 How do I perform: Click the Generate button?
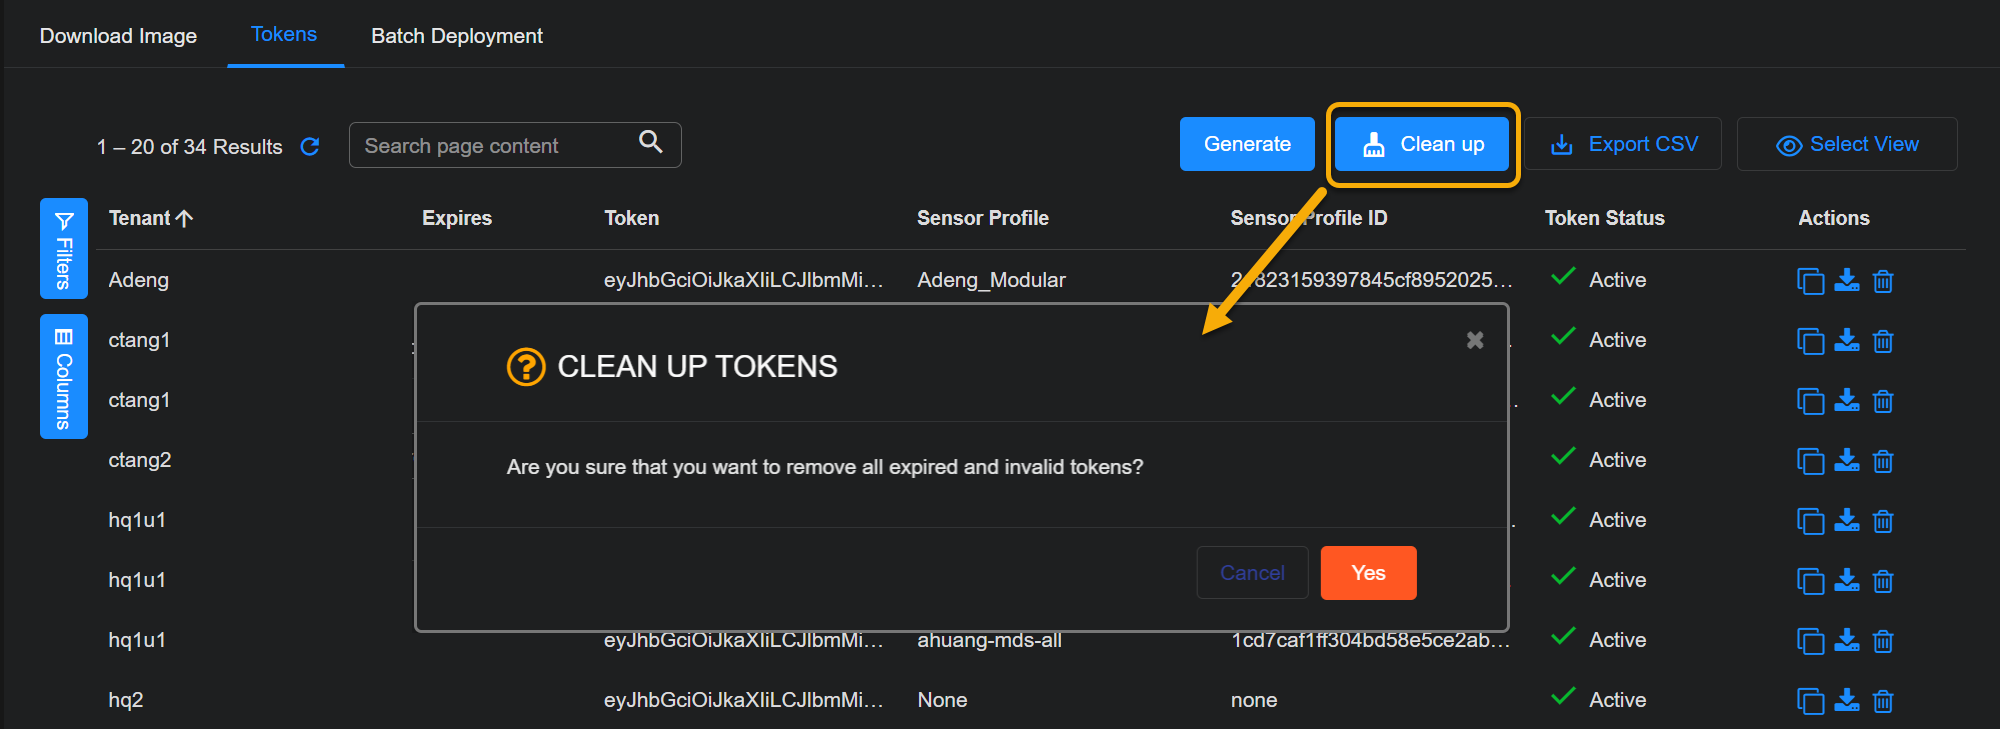(1247, 145)
